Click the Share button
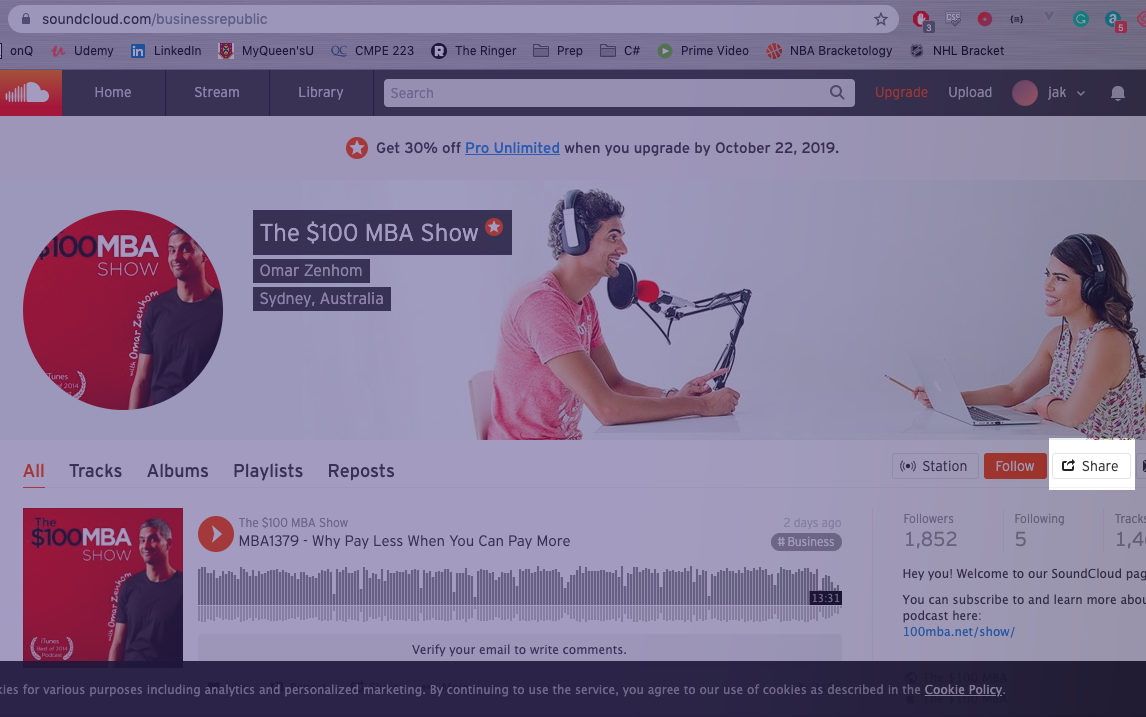The height and width of the screenshot is (717, 1146). [1090, 466]
